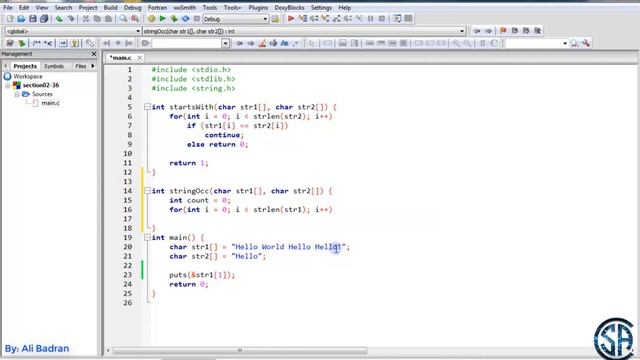The height and width of the screenshot is (360, 640).
Task: Collapse the main function fold marker
Action: (x=147, y=238)
